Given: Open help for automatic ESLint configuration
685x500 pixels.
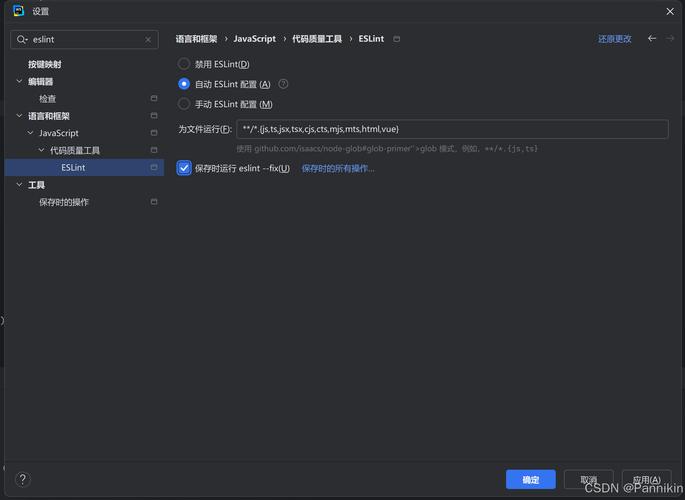Looking at the screenshot, I should (x=283, y=84).
